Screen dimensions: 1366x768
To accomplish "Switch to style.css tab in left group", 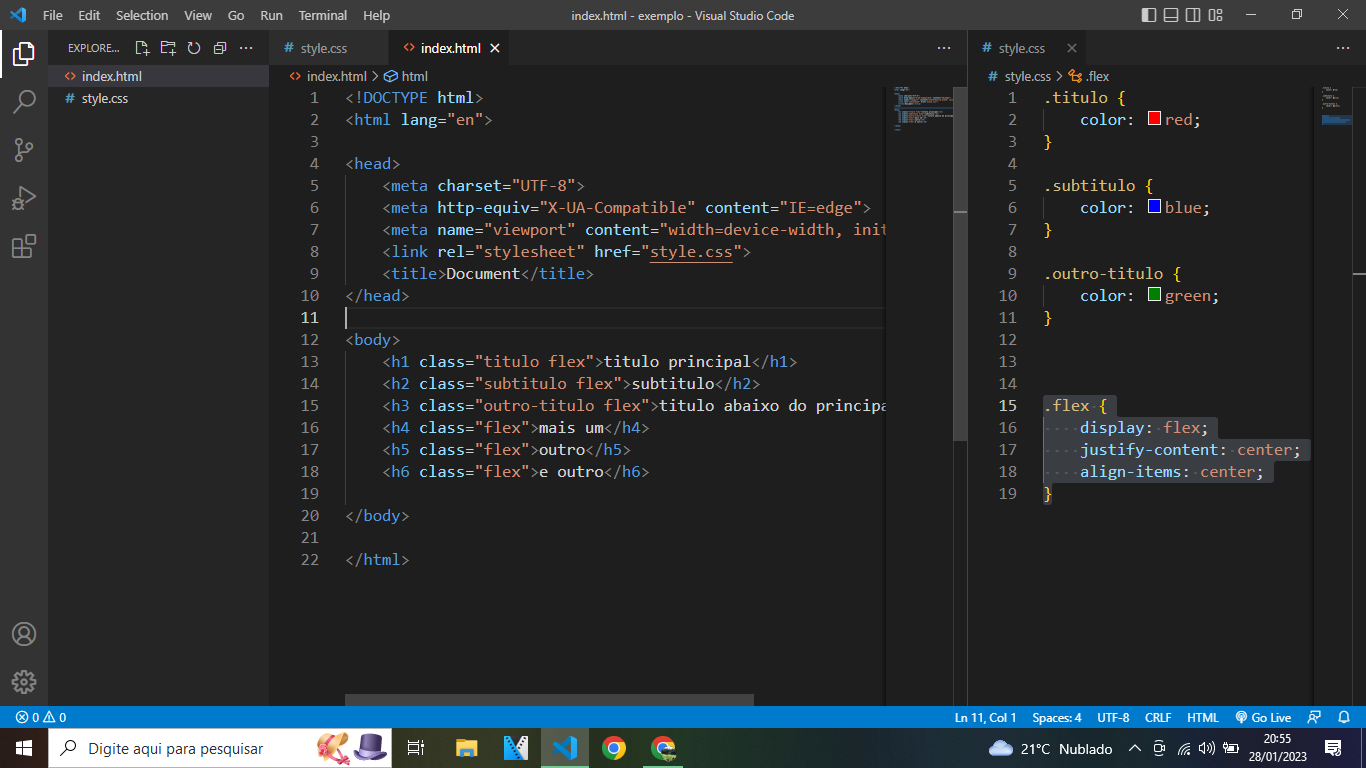I will (x=329, y=48).
